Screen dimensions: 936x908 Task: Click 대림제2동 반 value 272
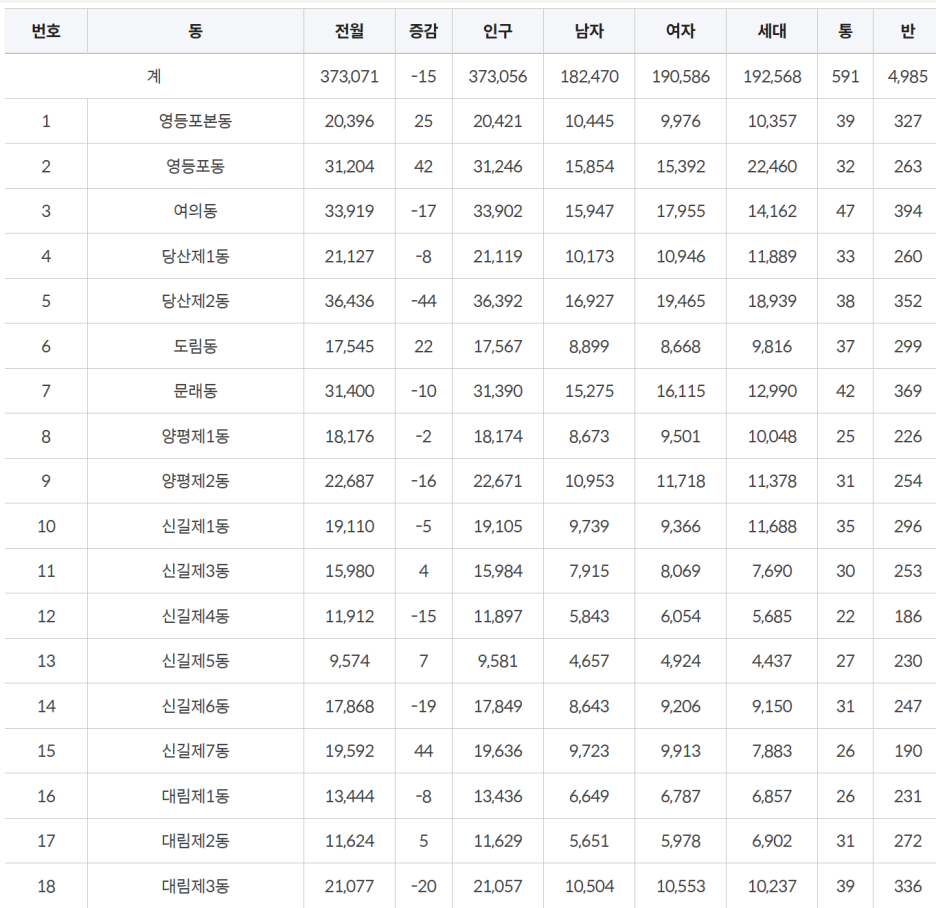[x=907, y=841]
